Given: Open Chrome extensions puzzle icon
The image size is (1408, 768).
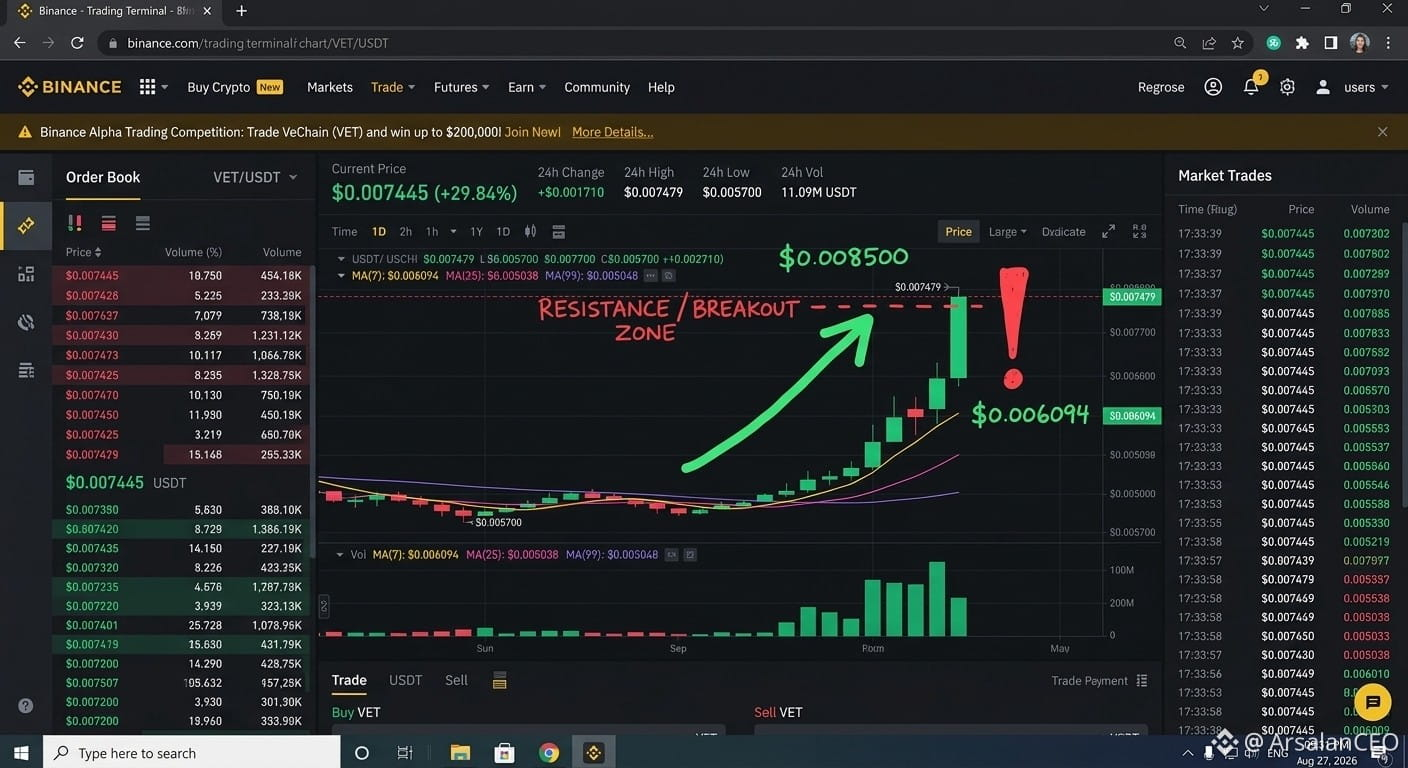Looking at the screenshot, I should pyautogui.click(x=1302, y=43).
